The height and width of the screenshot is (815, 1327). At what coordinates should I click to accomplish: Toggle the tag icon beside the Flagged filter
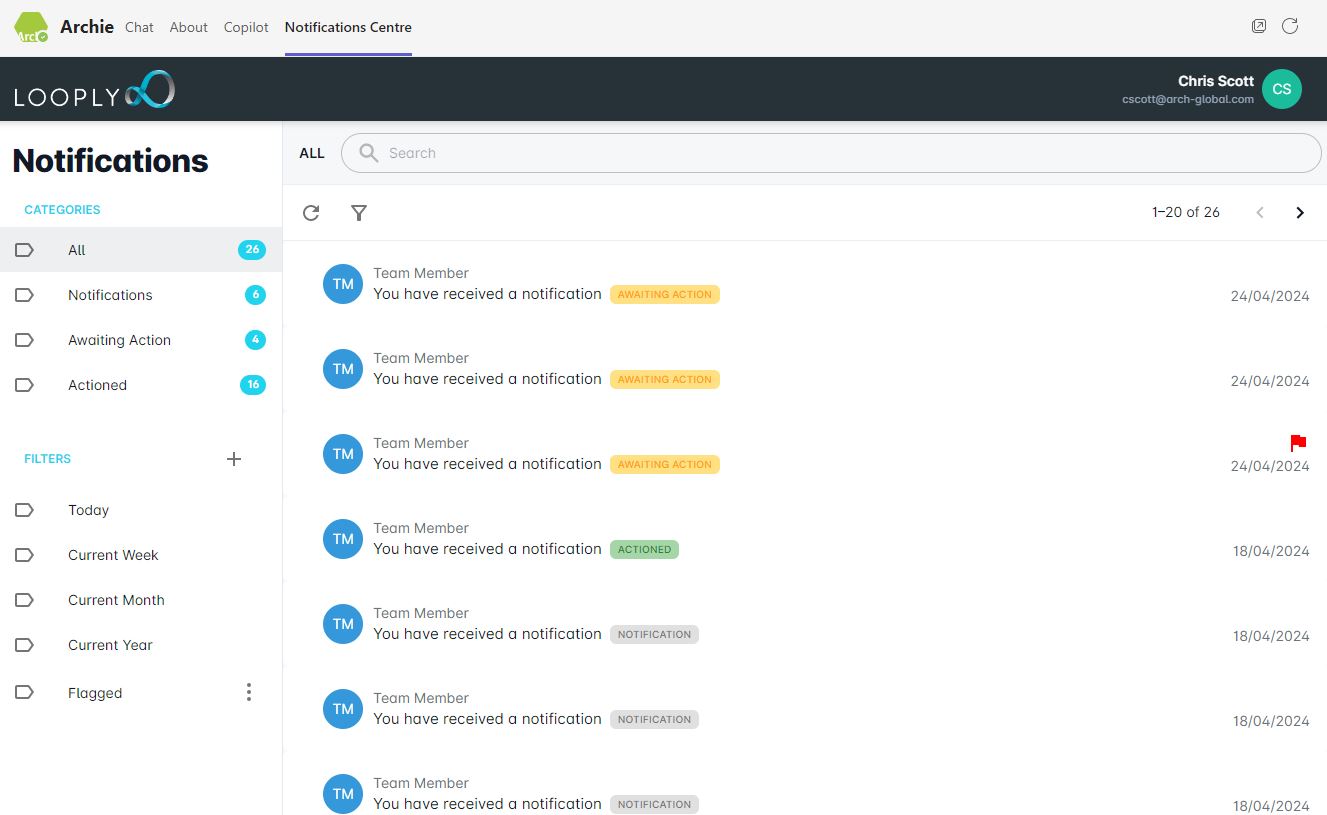[x=24, y=692]
